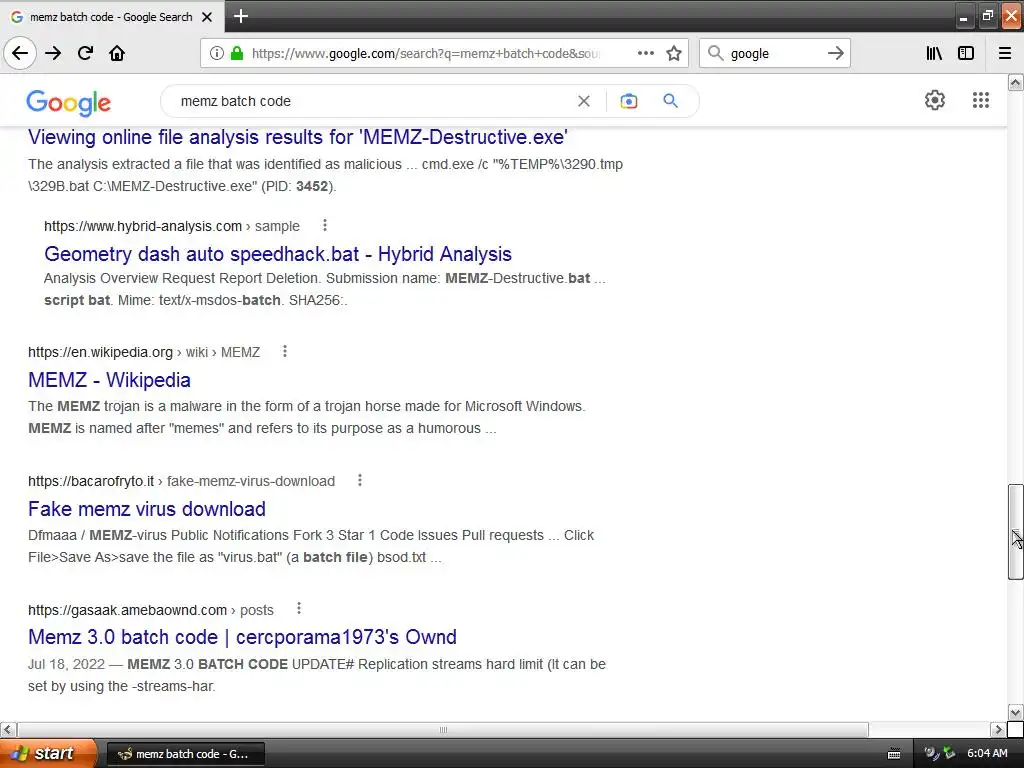Viewport: 1024px width, 768px height.
Task: Open options menu beside hybrid-analysis.com result
Action: pos(325,225)
